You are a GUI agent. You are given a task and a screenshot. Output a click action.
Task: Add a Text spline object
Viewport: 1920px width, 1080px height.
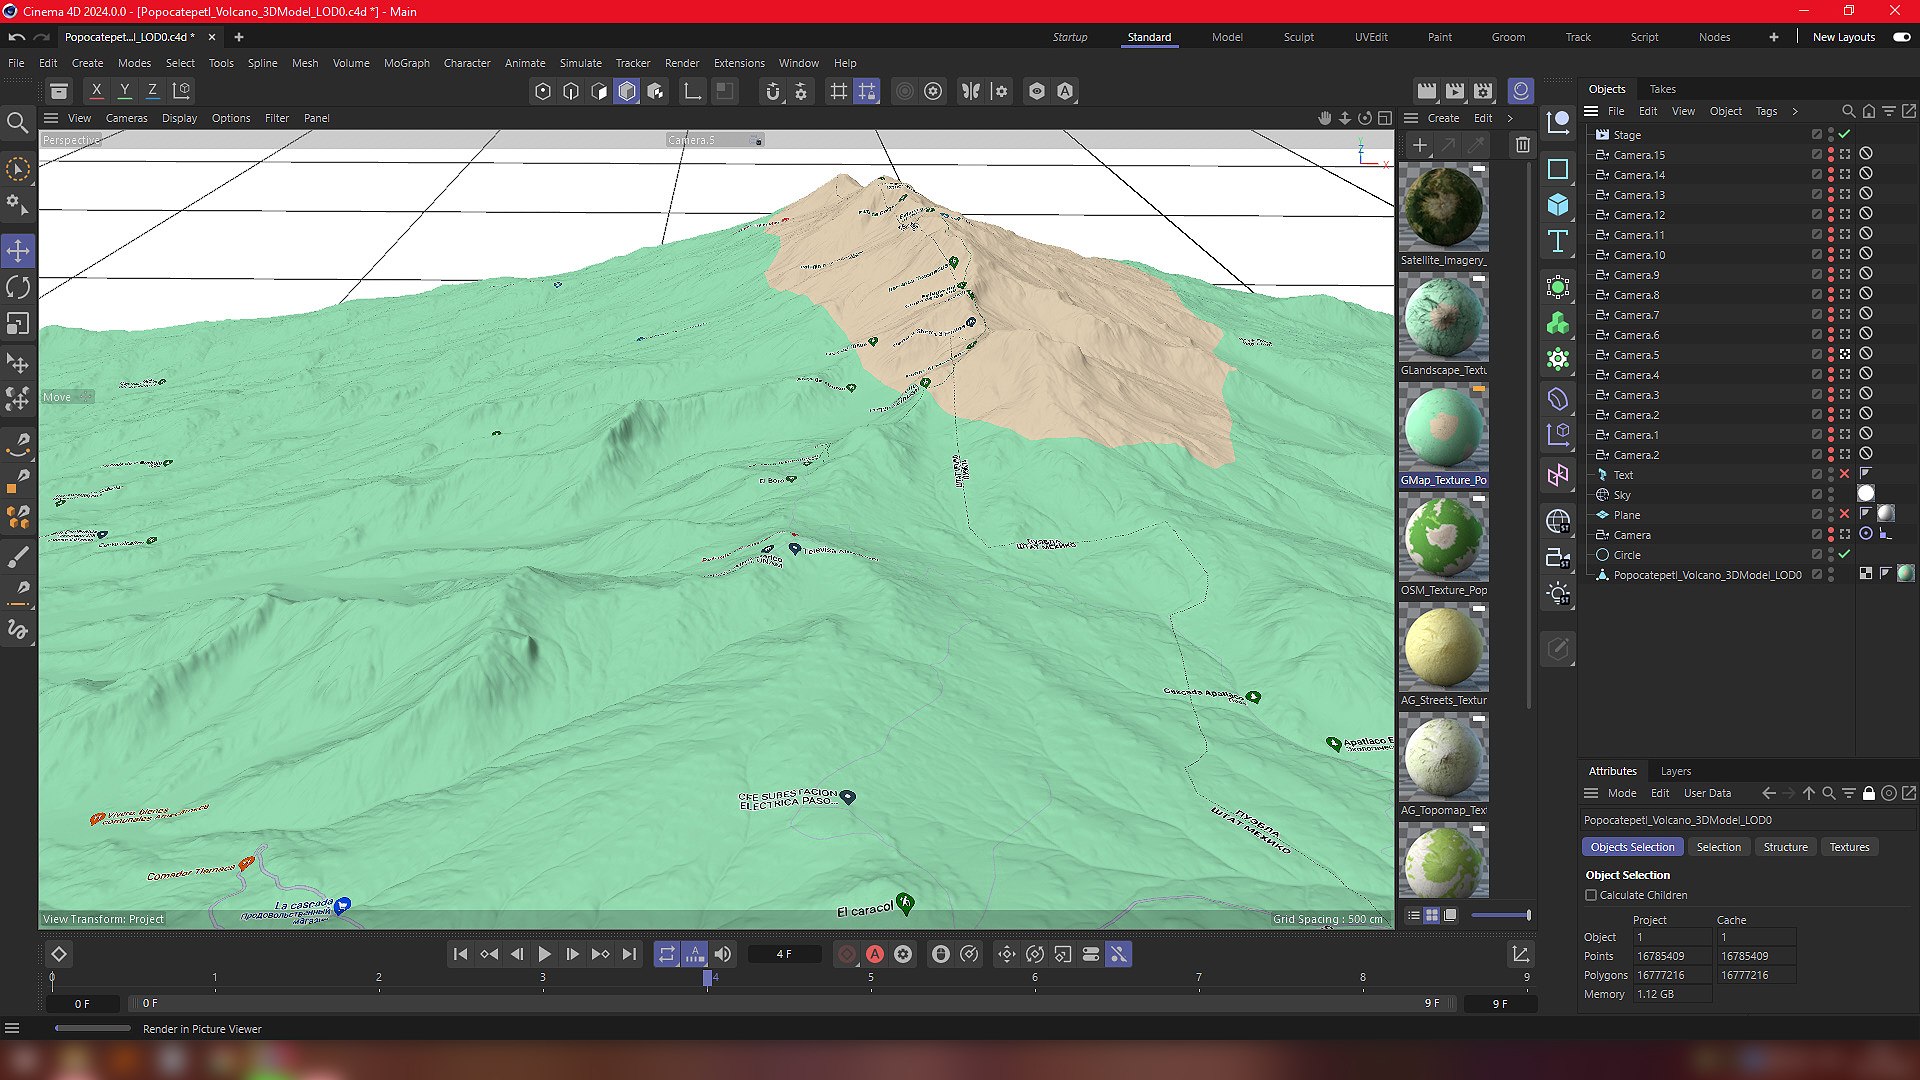click(1558, 242)
